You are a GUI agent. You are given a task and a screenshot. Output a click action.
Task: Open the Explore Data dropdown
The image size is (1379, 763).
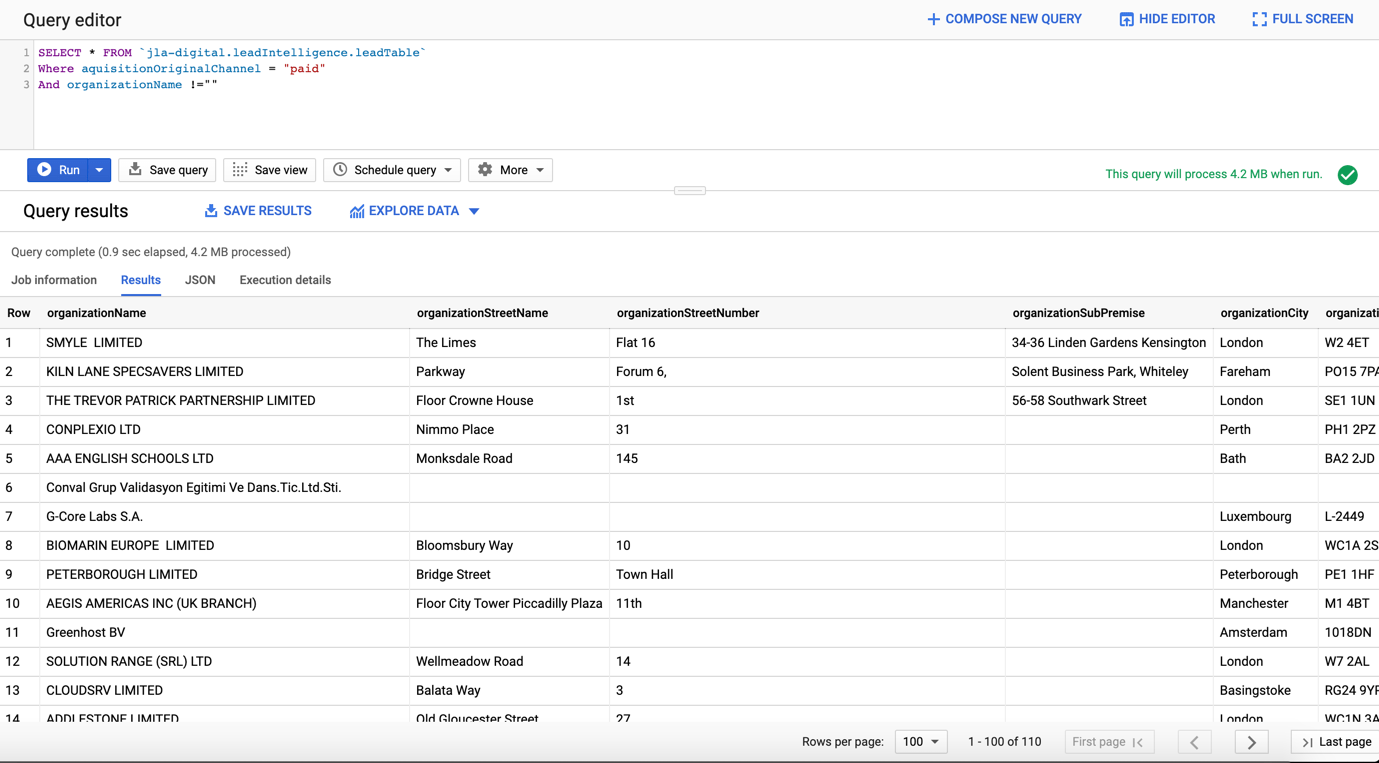click(x=474, y=211)
